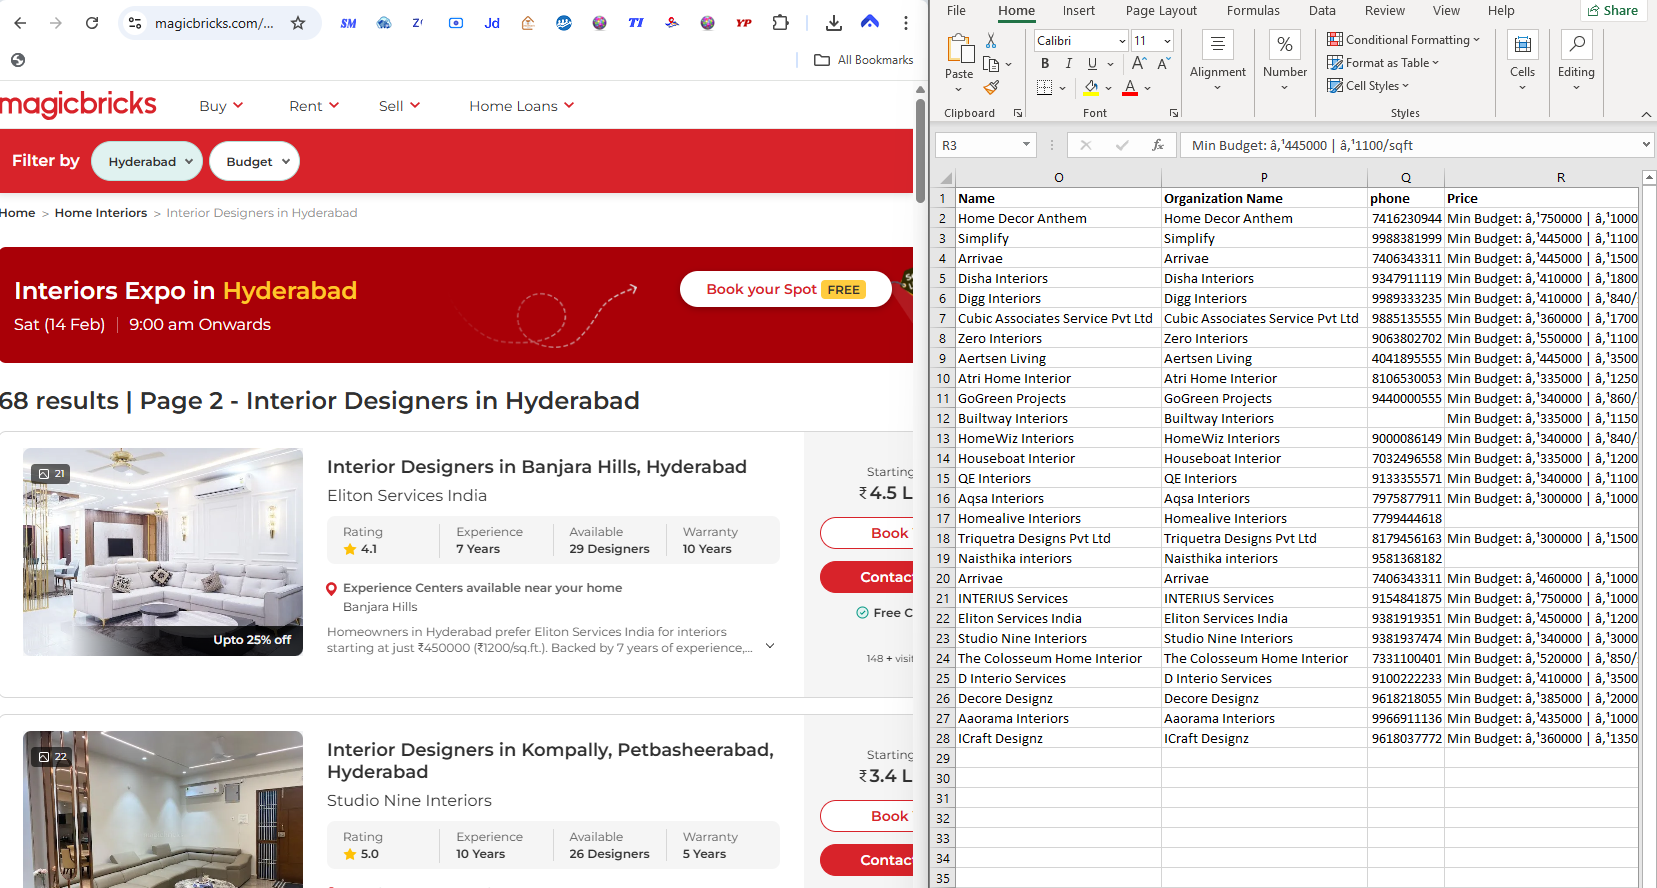Click Contact button for Eliton Services
The width and height of the screenshot is (1657, 888).
[x=868, y=577]
